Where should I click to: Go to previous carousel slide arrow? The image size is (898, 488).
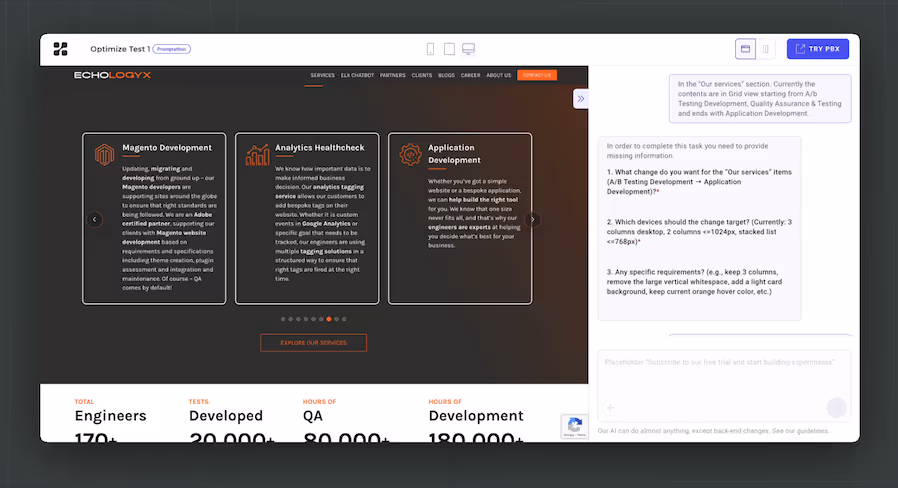point(94,219)
